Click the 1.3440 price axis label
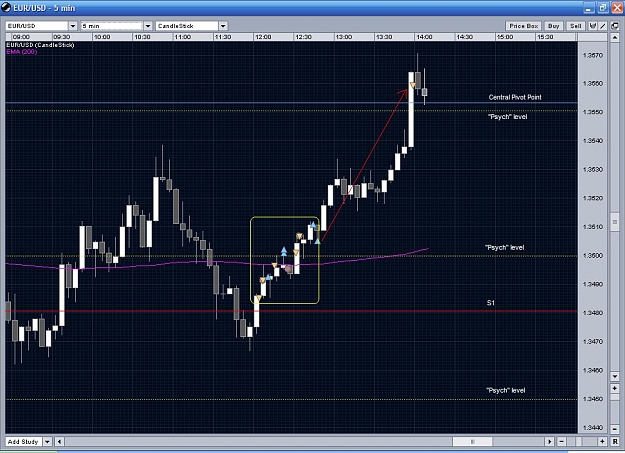Image resolution: width=625 pixels, height=453 pixels. [x=593, y=428]
